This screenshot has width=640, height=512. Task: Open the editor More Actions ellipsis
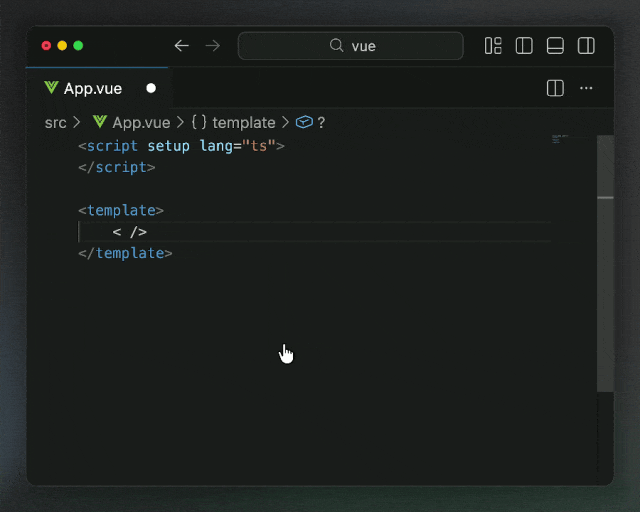point(587,88)
